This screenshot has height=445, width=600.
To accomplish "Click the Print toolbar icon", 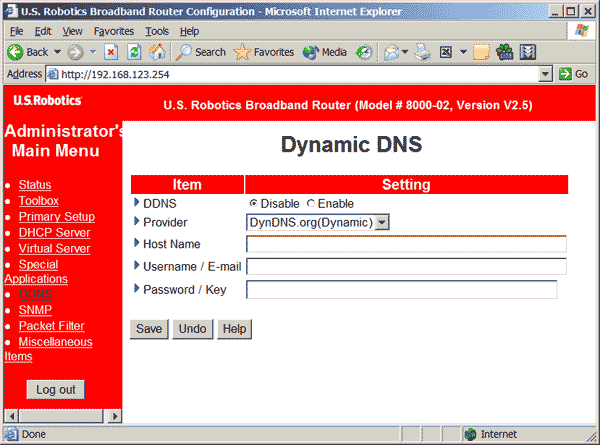I will pyautogui.click(x=422, y=52).
